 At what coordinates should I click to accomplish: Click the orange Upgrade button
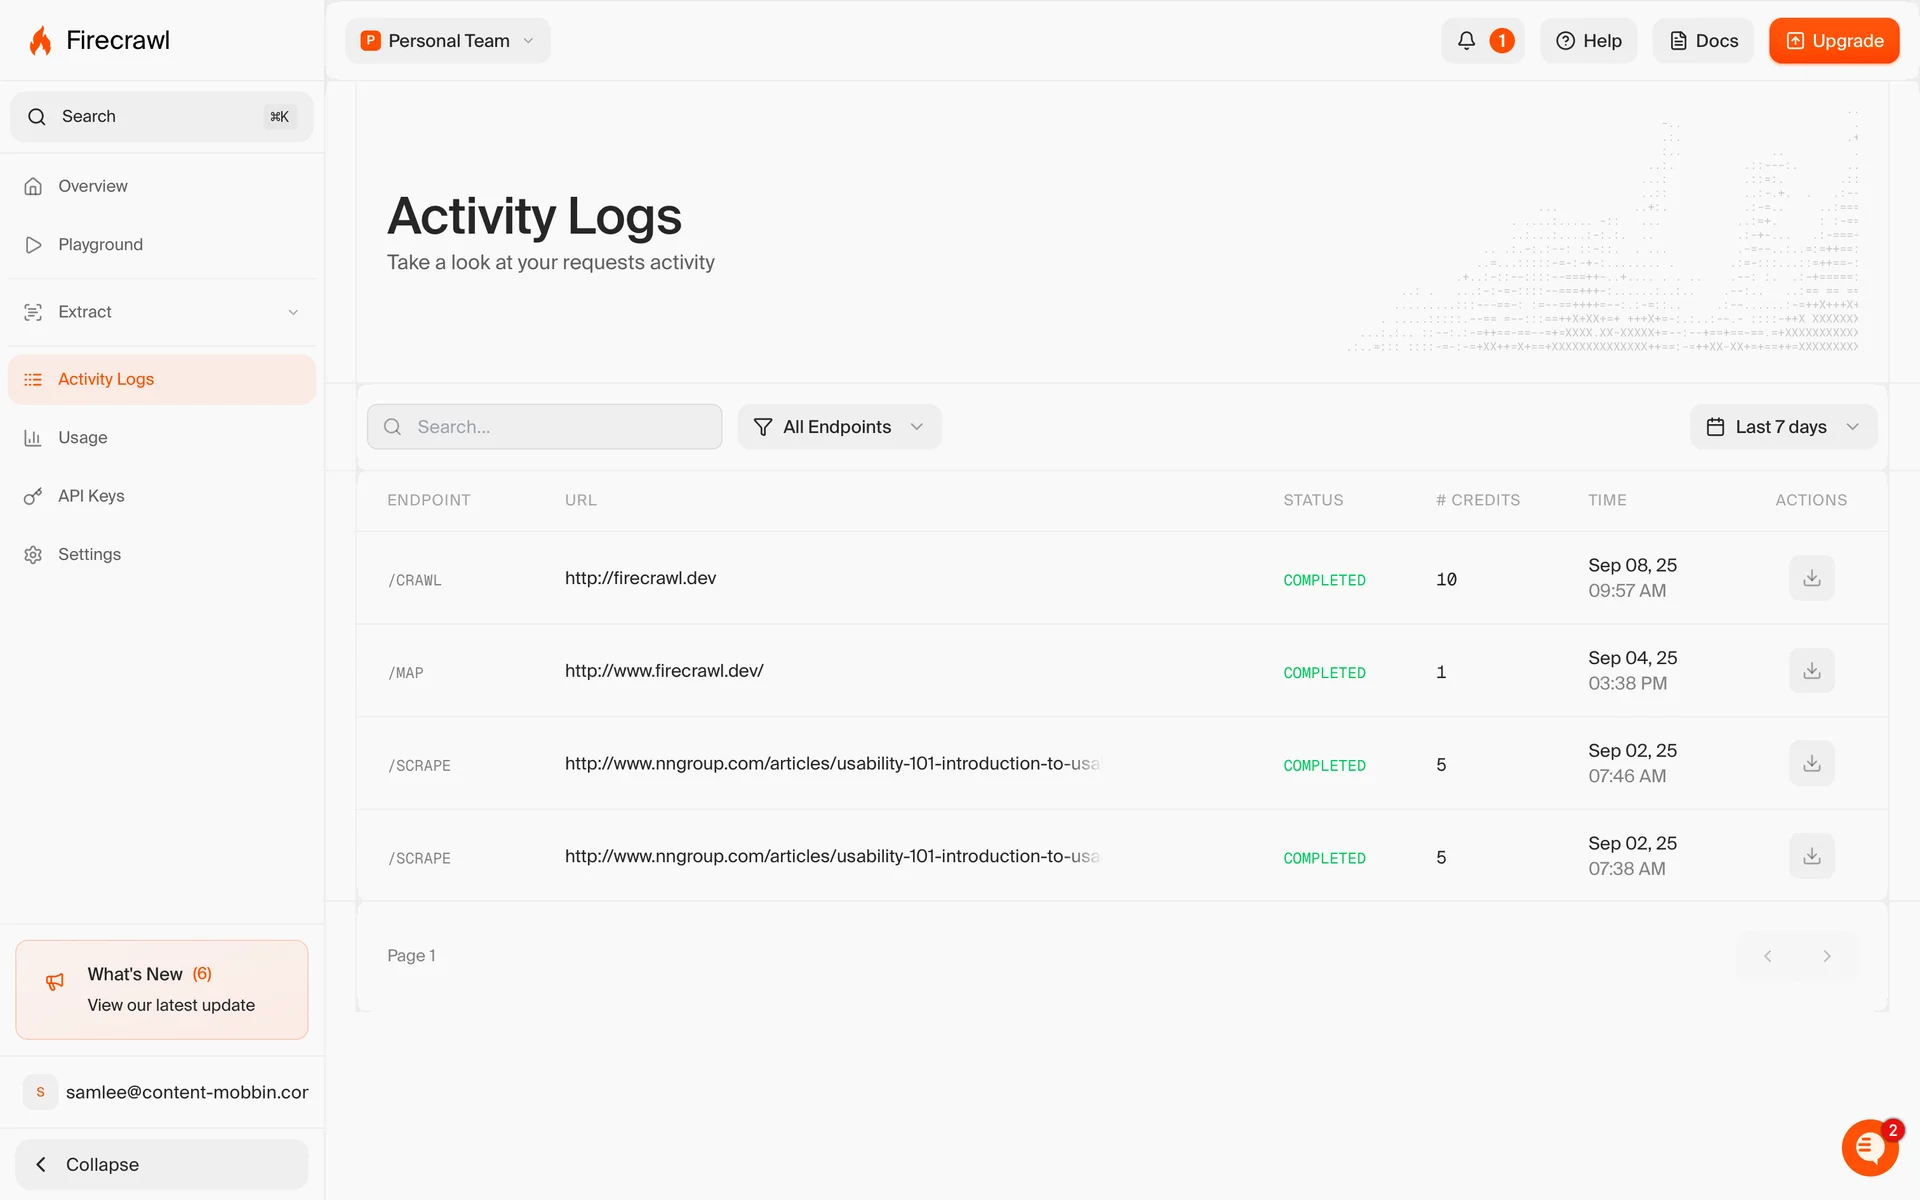click(x=1833, y=41)
